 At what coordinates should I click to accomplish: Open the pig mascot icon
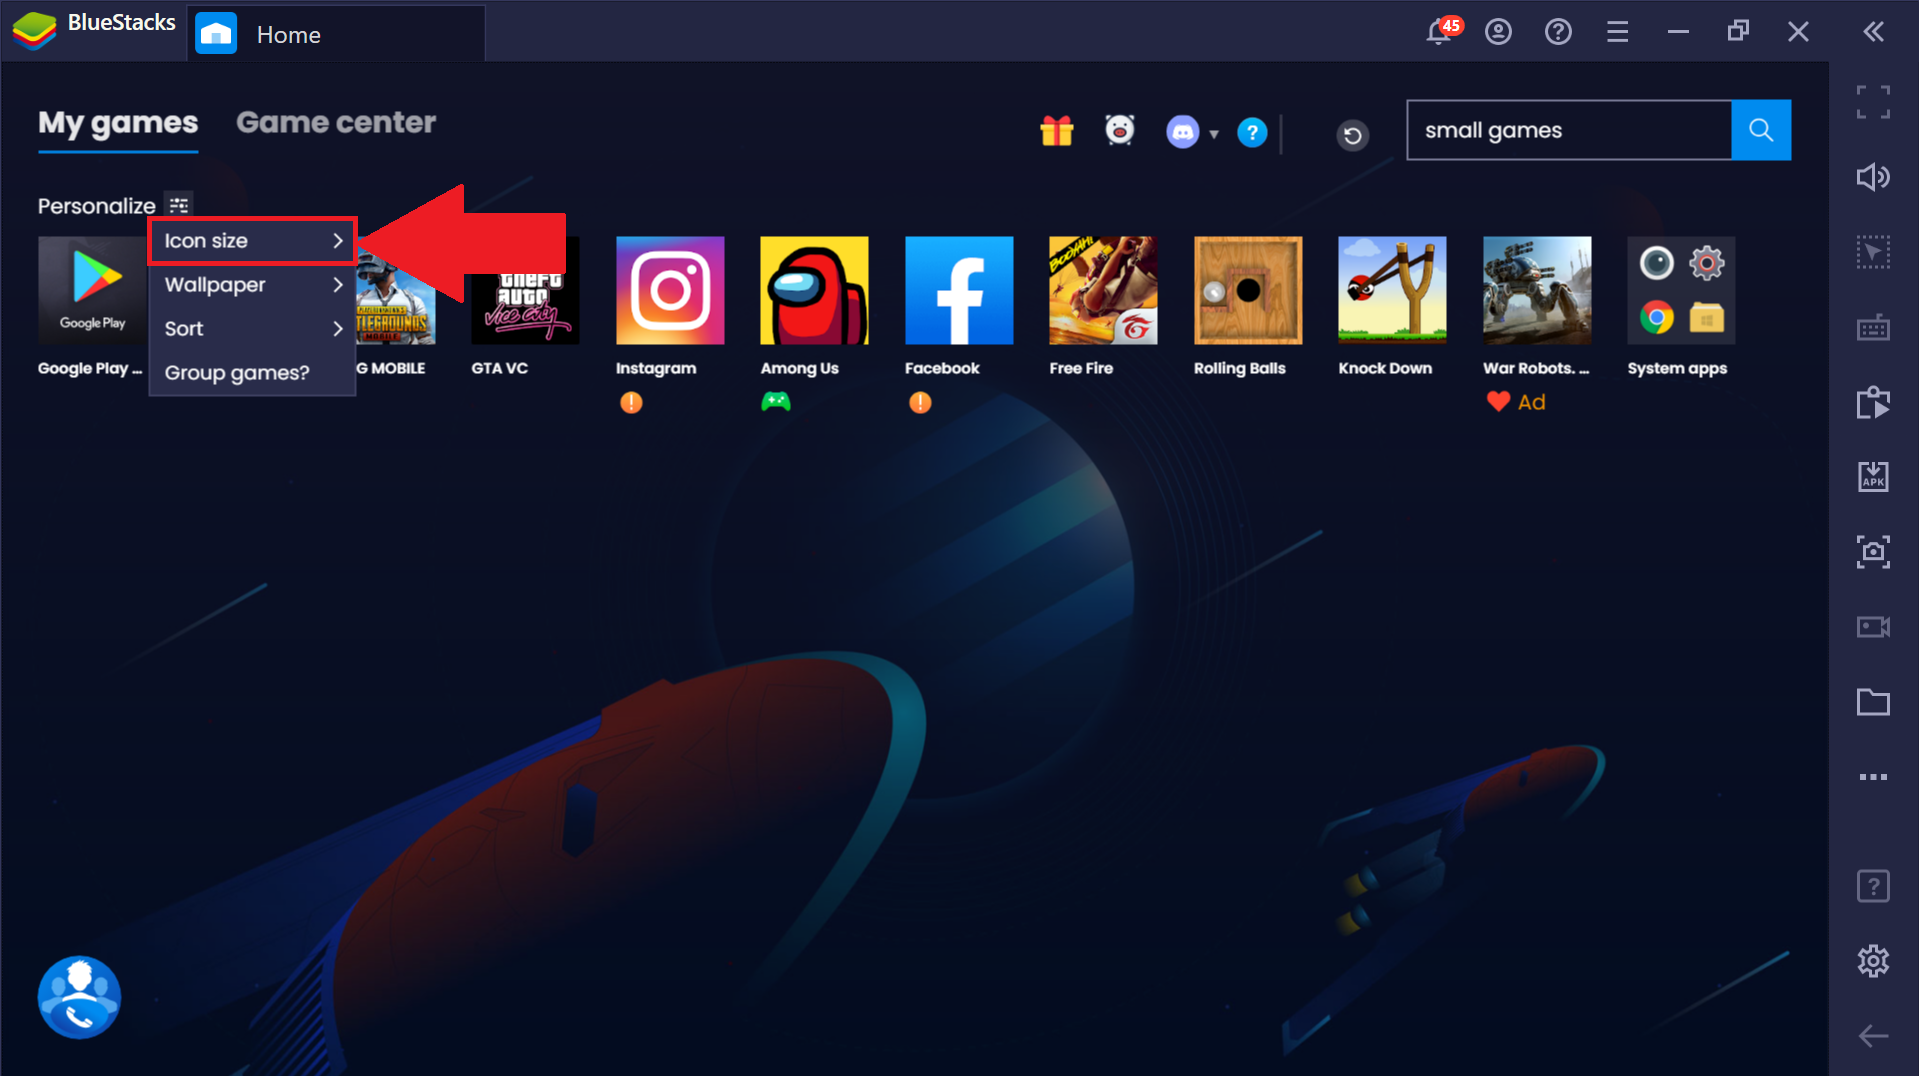click(1119, 131)
